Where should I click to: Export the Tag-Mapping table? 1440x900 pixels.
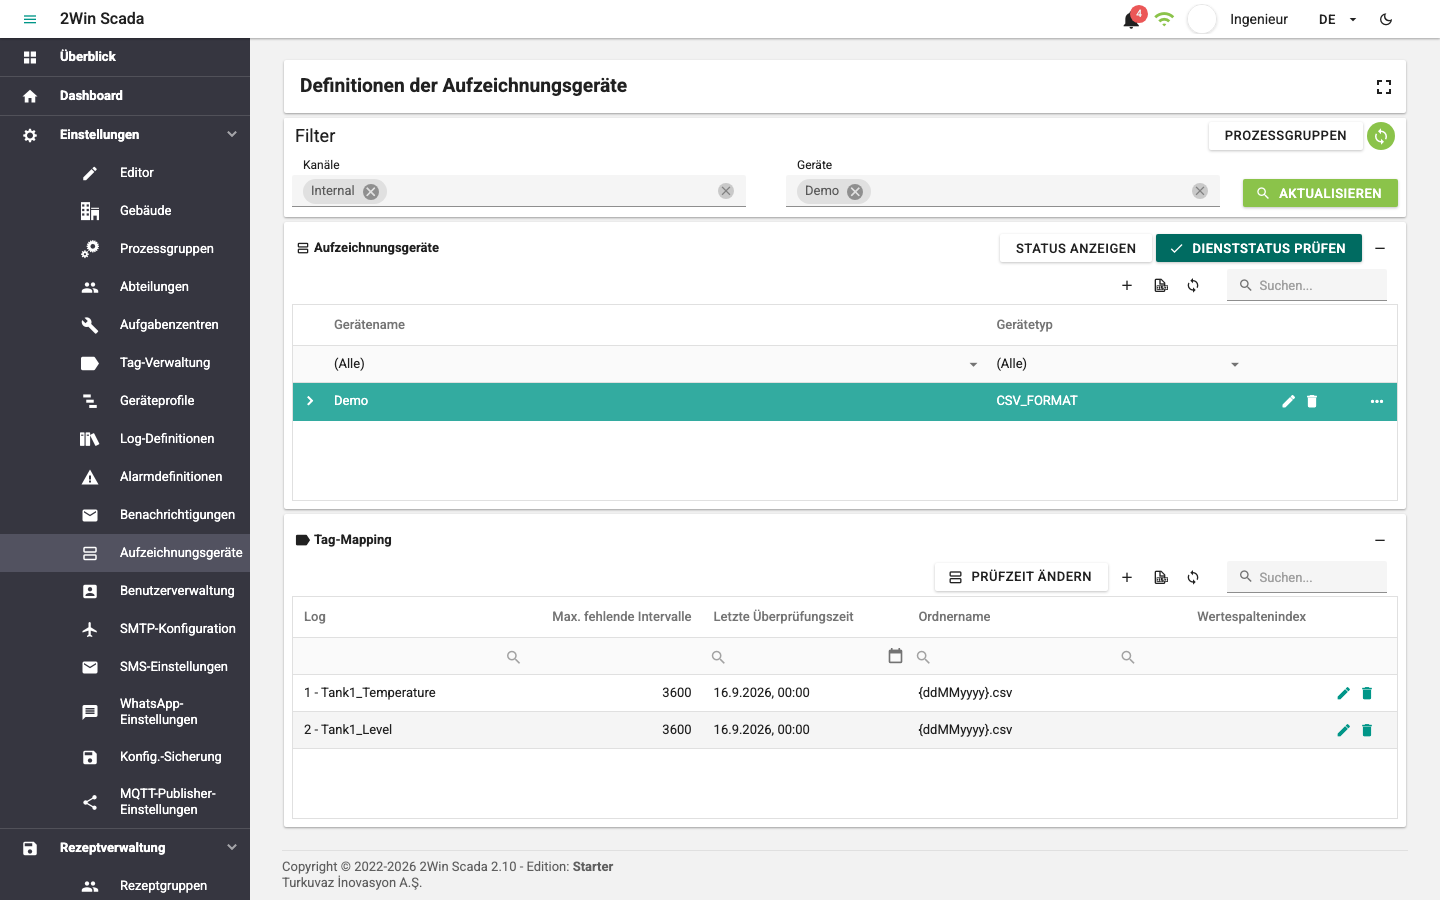[1161, 577]
